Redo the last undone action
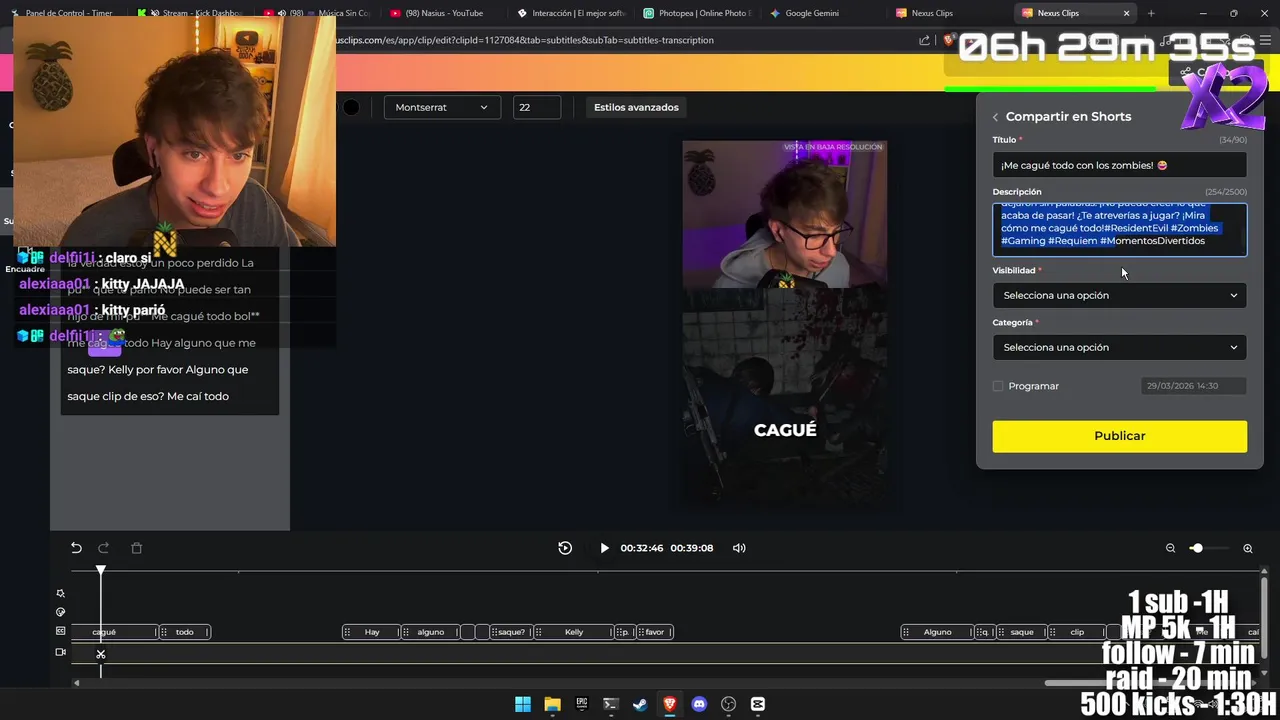Image resolution: width=1280 pixels, height=720 pixels. point(103,548)
